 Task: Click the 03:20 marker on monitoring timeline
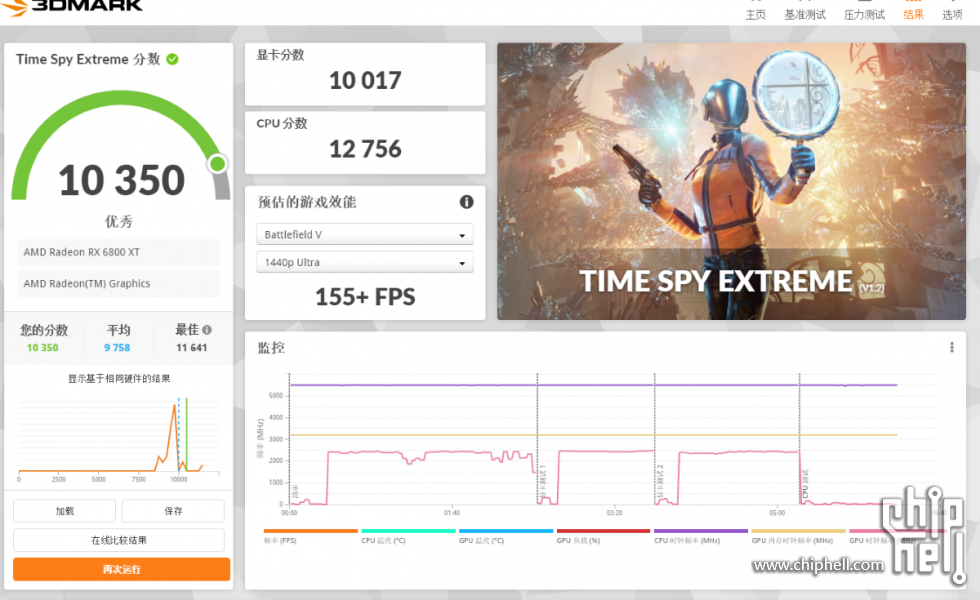tap(614, 512)
